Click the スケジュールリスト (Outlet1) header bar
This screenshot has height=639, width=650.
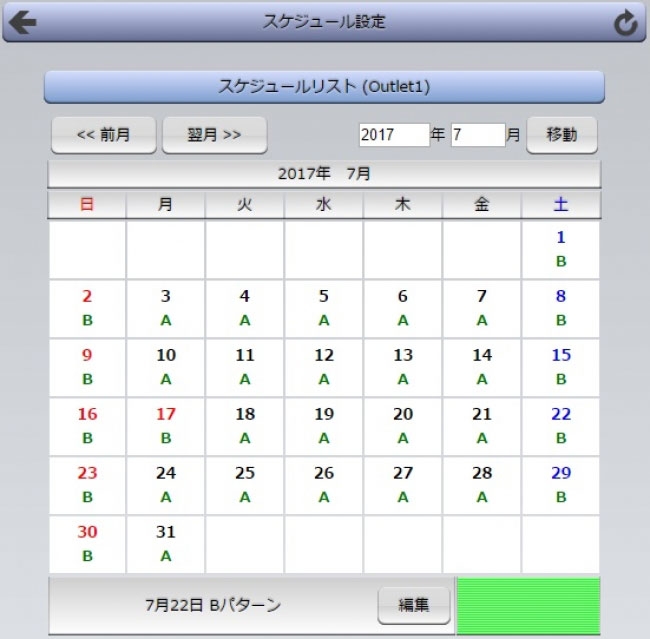click(x=324, y=87)
